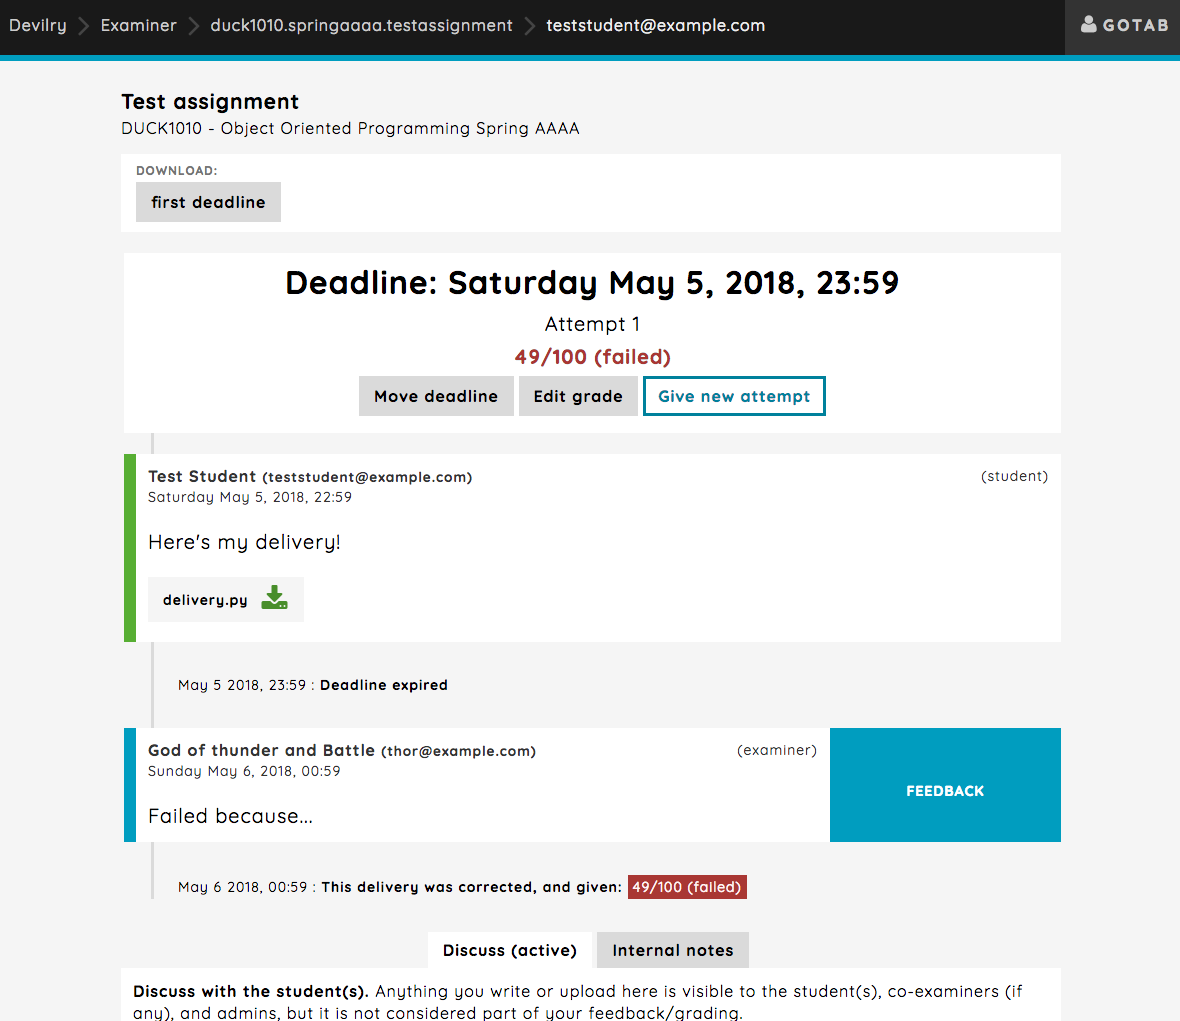Click the chevron after Examiner breadcrumb
This screenshot has width=1180, height=1021.
click(193, 26)
